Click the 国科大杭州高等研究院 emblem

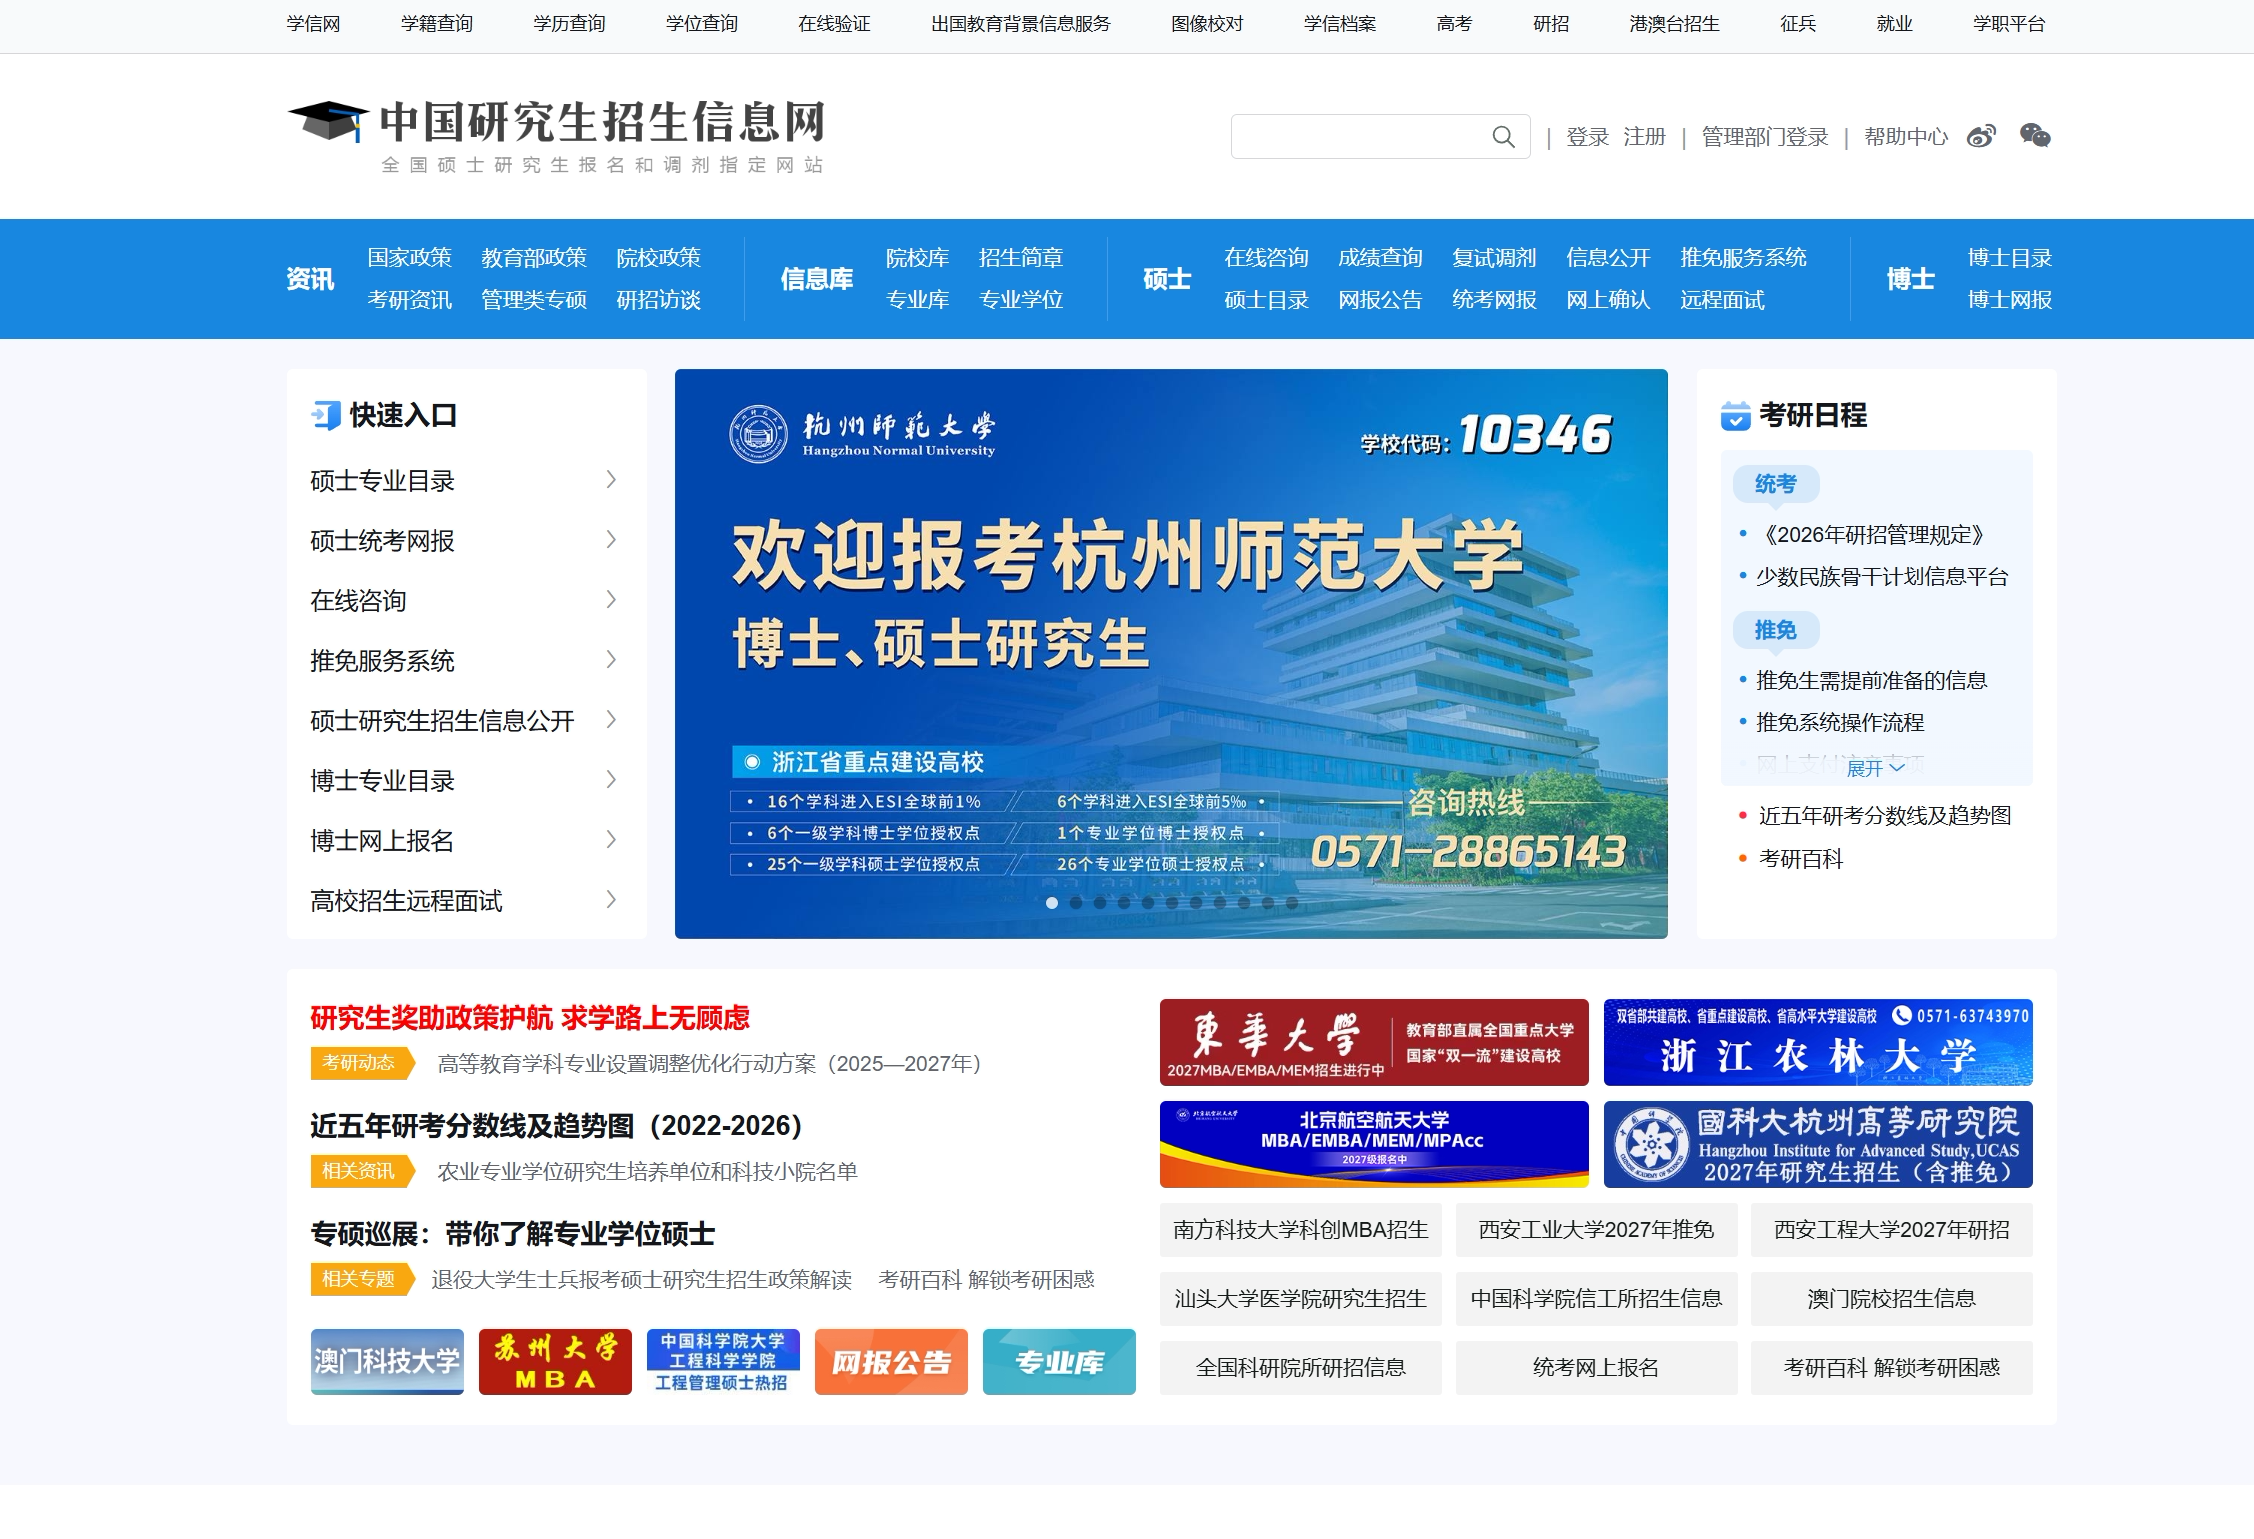pyautogui.click(x=1652, y=1144)
